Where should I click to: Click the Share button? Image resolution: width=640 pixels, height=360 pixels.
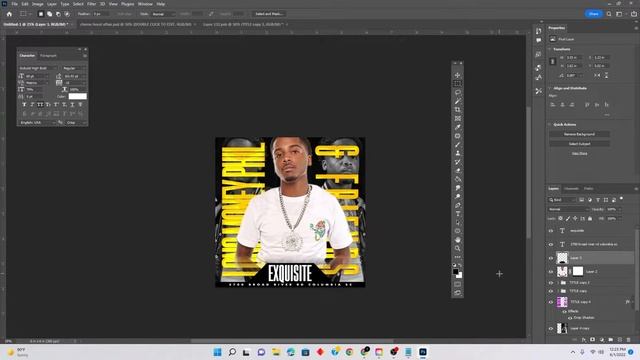click(593, 14)
